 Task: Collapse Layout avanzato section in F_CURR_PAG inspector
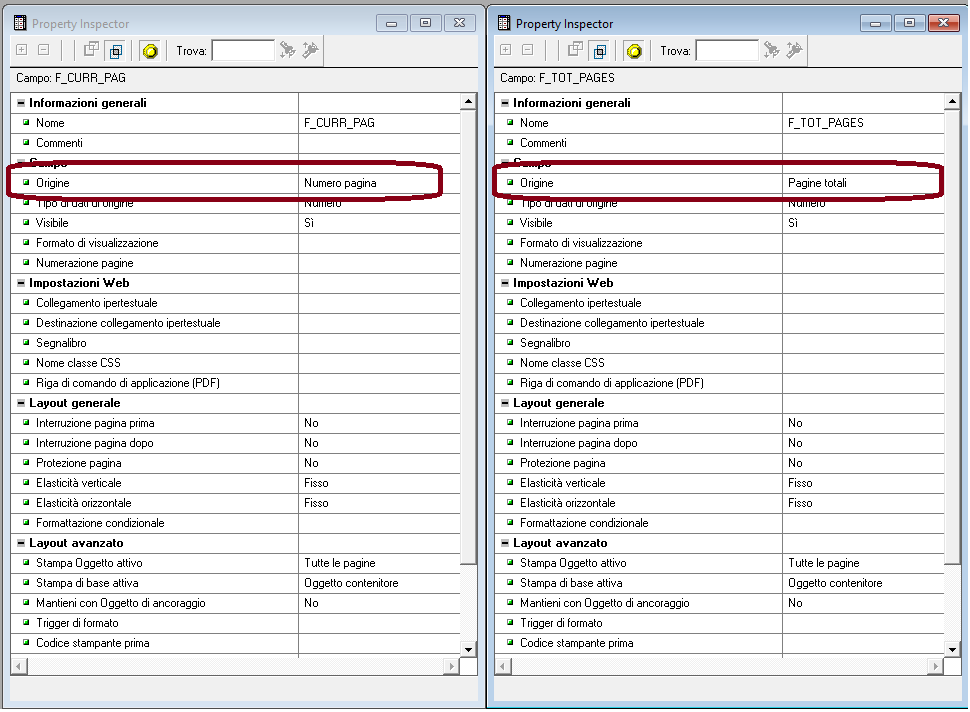click(20, 543)
